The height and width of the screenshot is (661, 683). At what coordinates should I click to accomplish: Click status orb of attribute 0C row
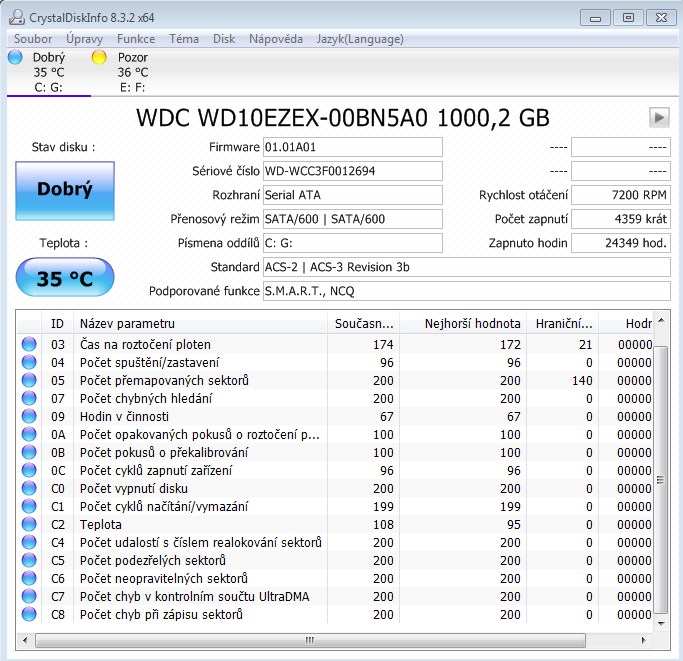click(29, 470)
